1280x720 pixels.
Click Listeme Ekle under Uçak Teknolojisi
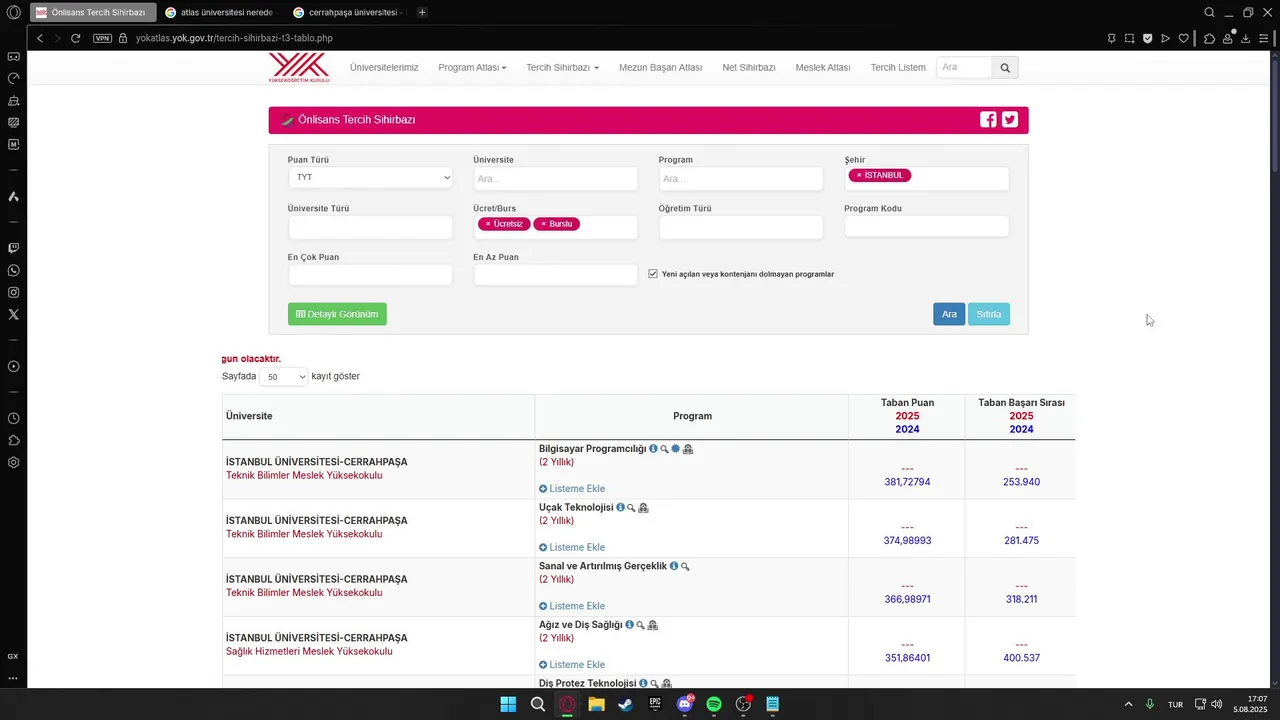click(x=572, y=547)
